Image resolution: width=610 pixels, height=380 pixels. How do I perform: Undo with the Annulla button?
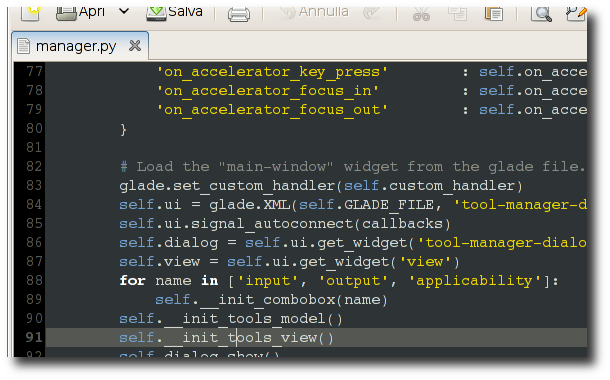314,12
